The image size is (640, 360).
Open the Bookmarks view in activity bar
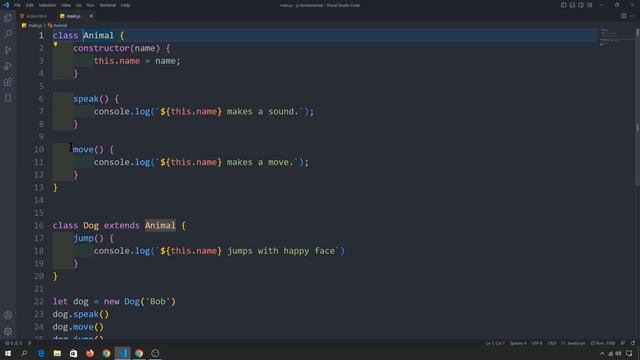coord(8,98)
